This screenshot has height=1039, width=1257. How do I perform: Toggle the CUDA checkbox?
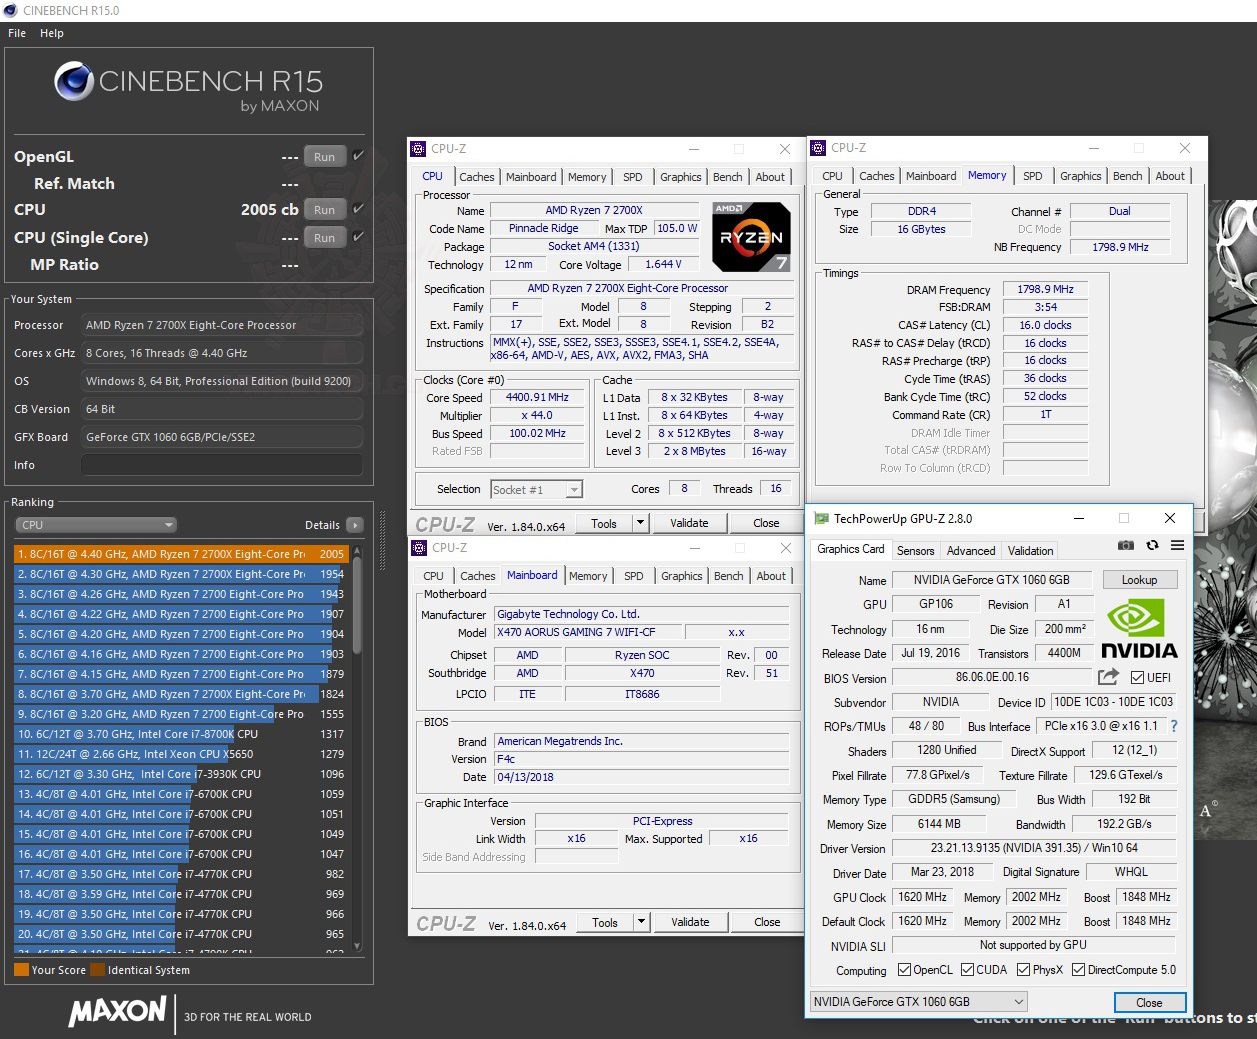967,969
